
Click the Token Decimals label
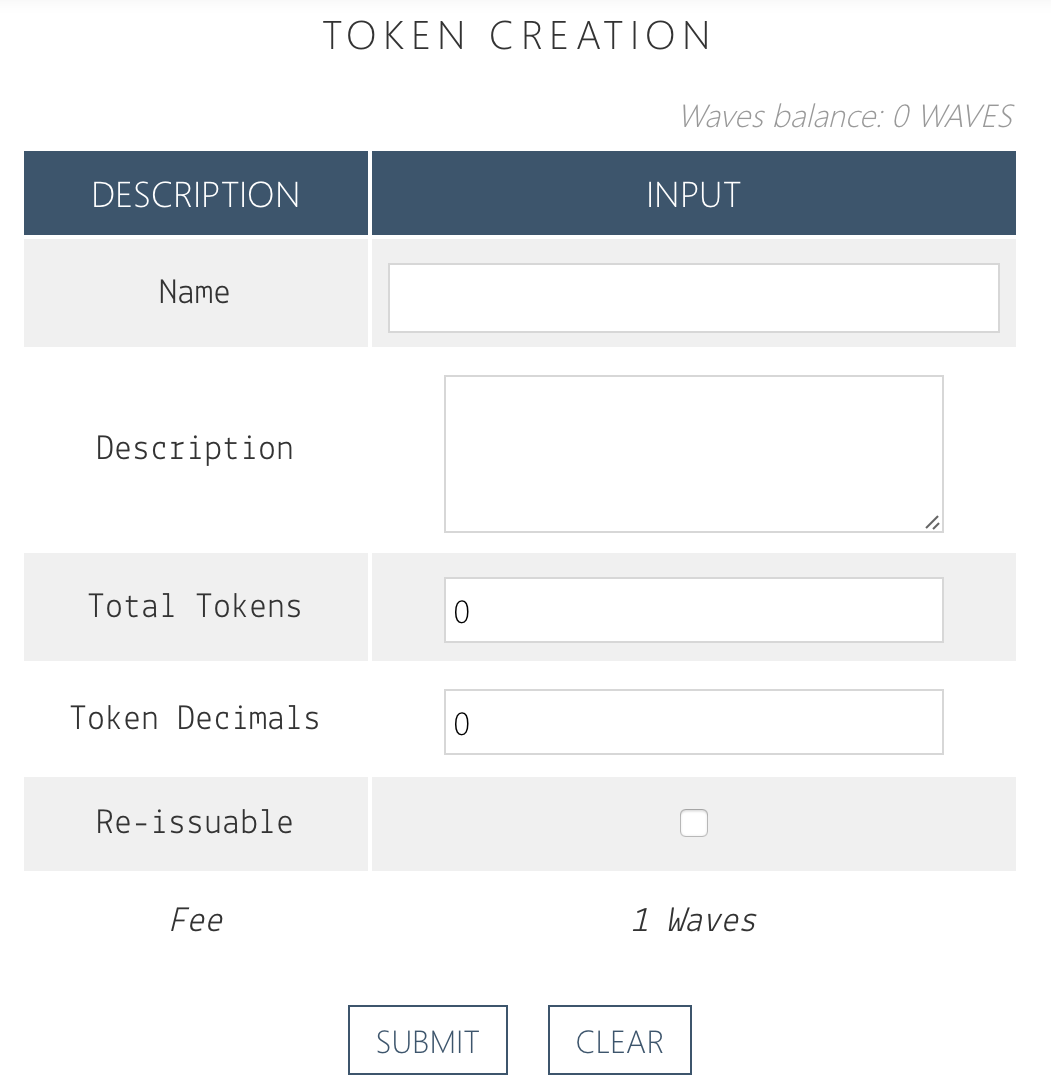195,718
